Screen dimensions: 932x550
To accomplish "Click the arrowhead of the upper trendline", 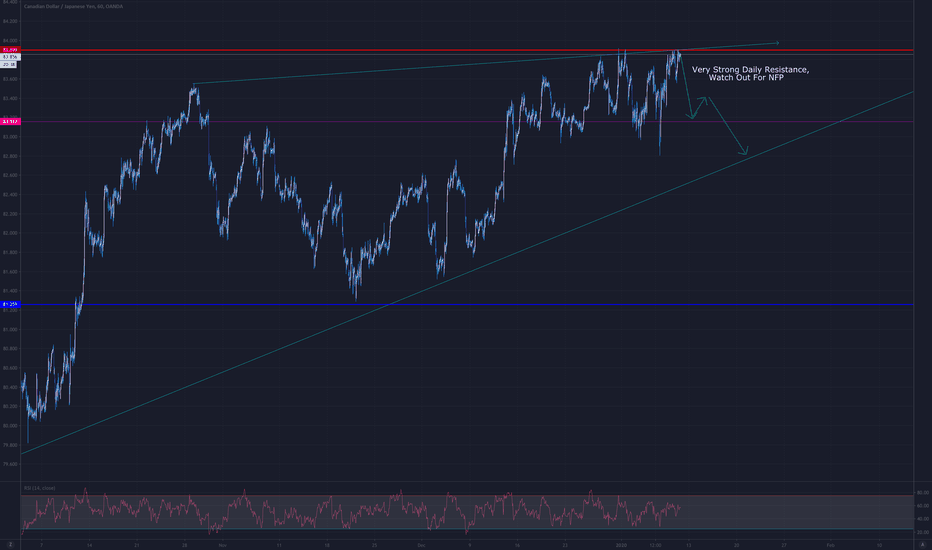I will pyautogui.click(x=776, y=43).
